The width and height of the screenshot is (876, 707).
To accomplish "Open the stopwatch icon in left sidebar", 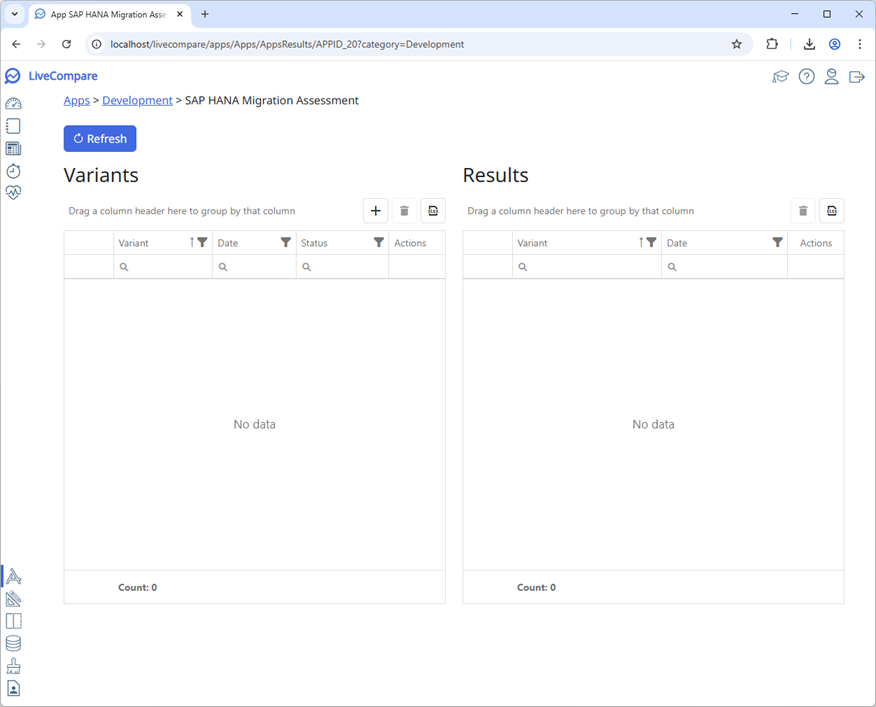I will click(x=13, y=171).
